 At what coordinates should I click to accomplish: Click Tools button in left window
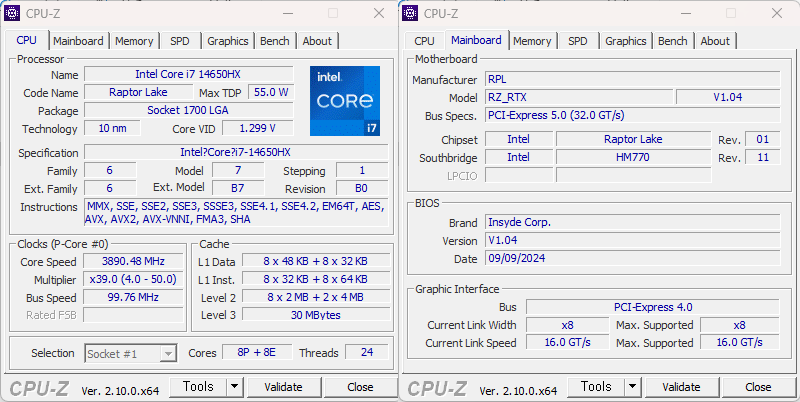tap(198, 387)
